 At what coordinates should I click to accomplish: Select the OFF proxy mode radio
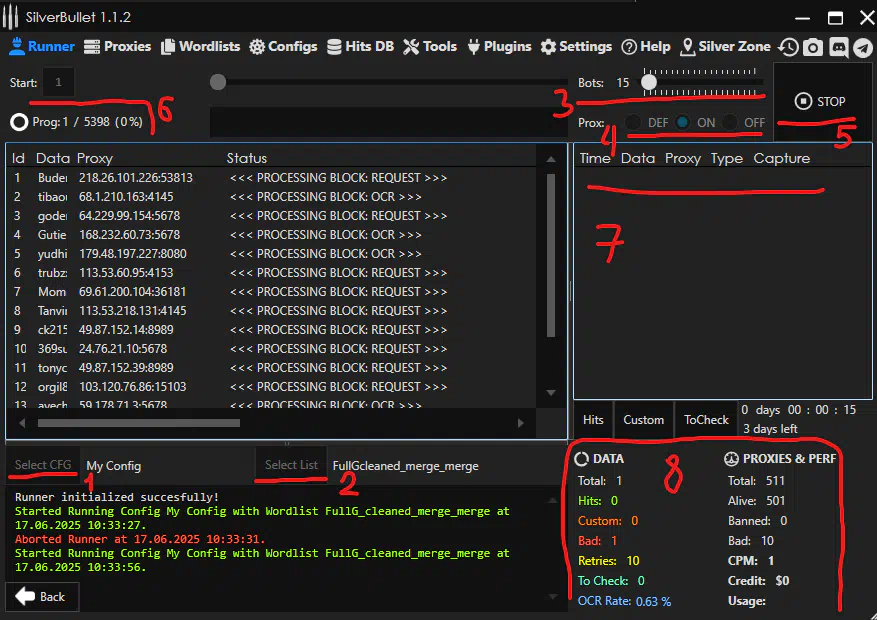coord(729,122)
